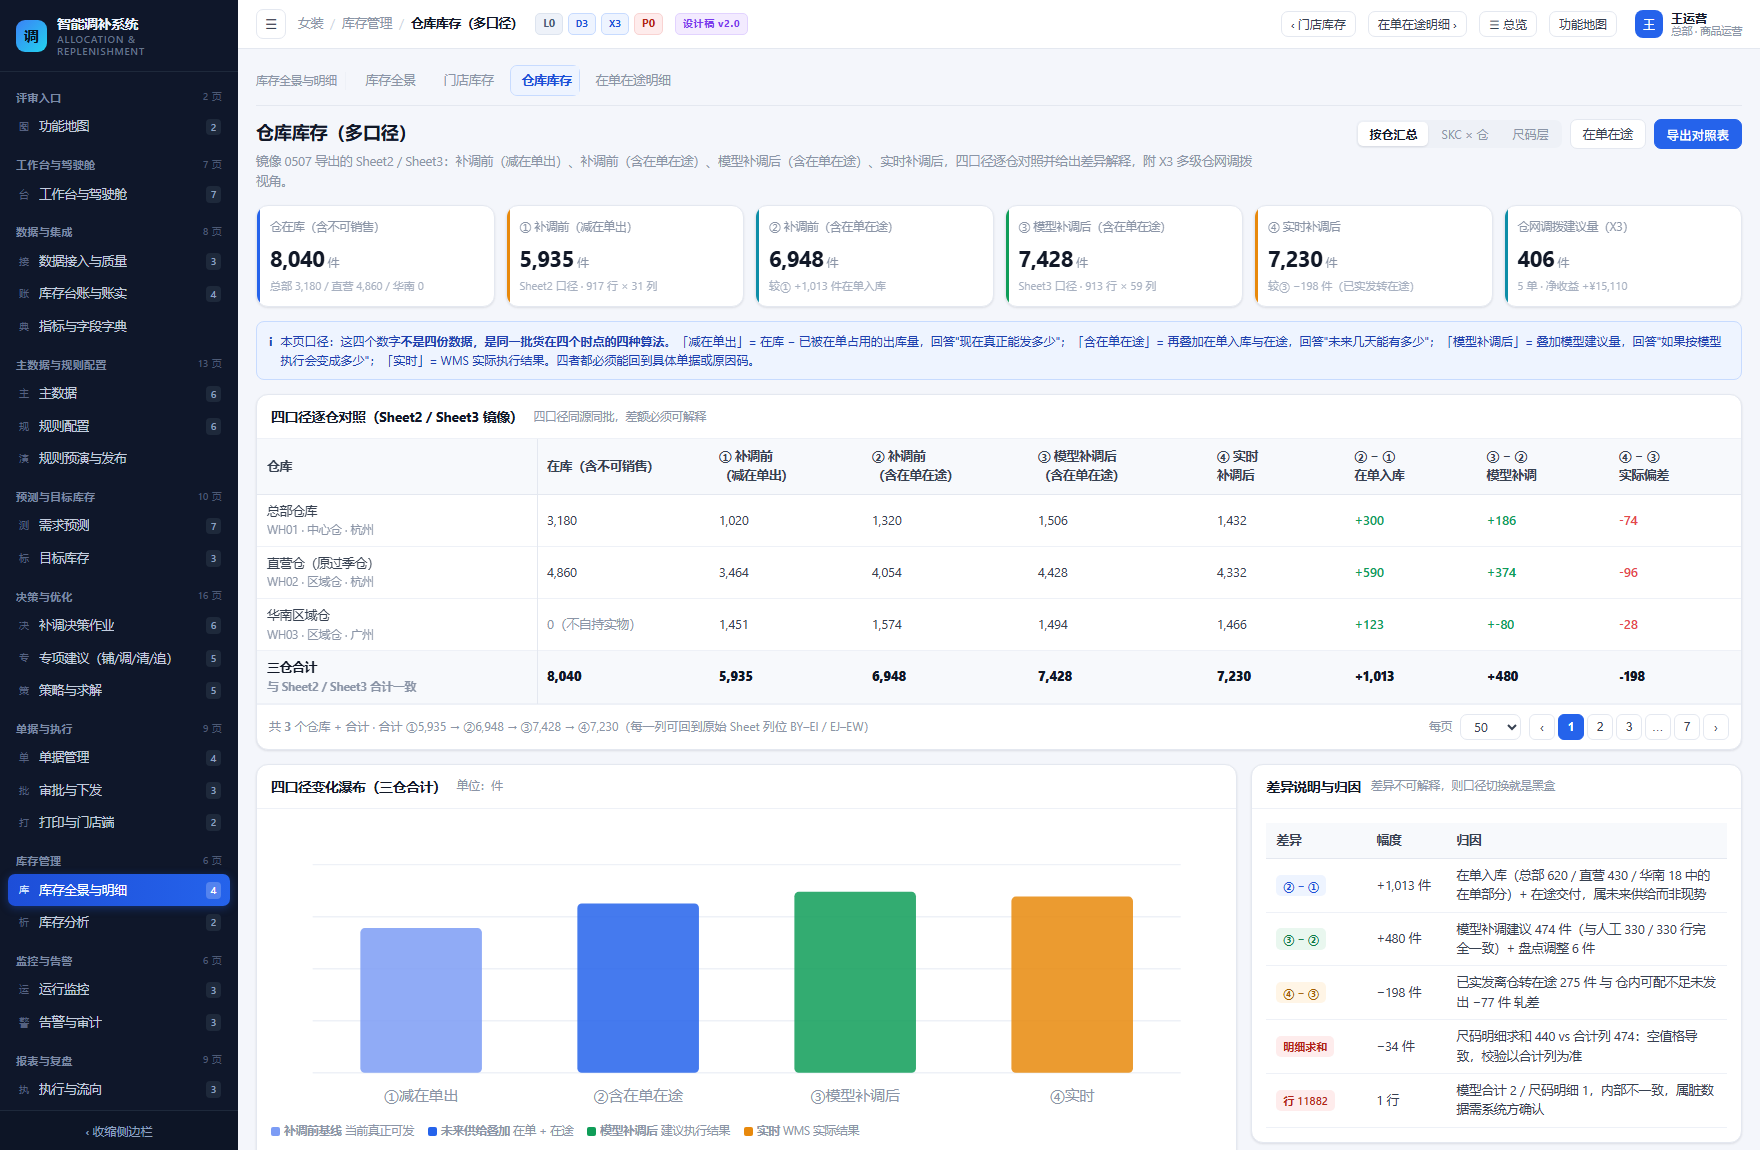Click the icon beside sidebar 数据接入与质量
The height and width of the screenshot is (1150, 1760).
(24, 262)
